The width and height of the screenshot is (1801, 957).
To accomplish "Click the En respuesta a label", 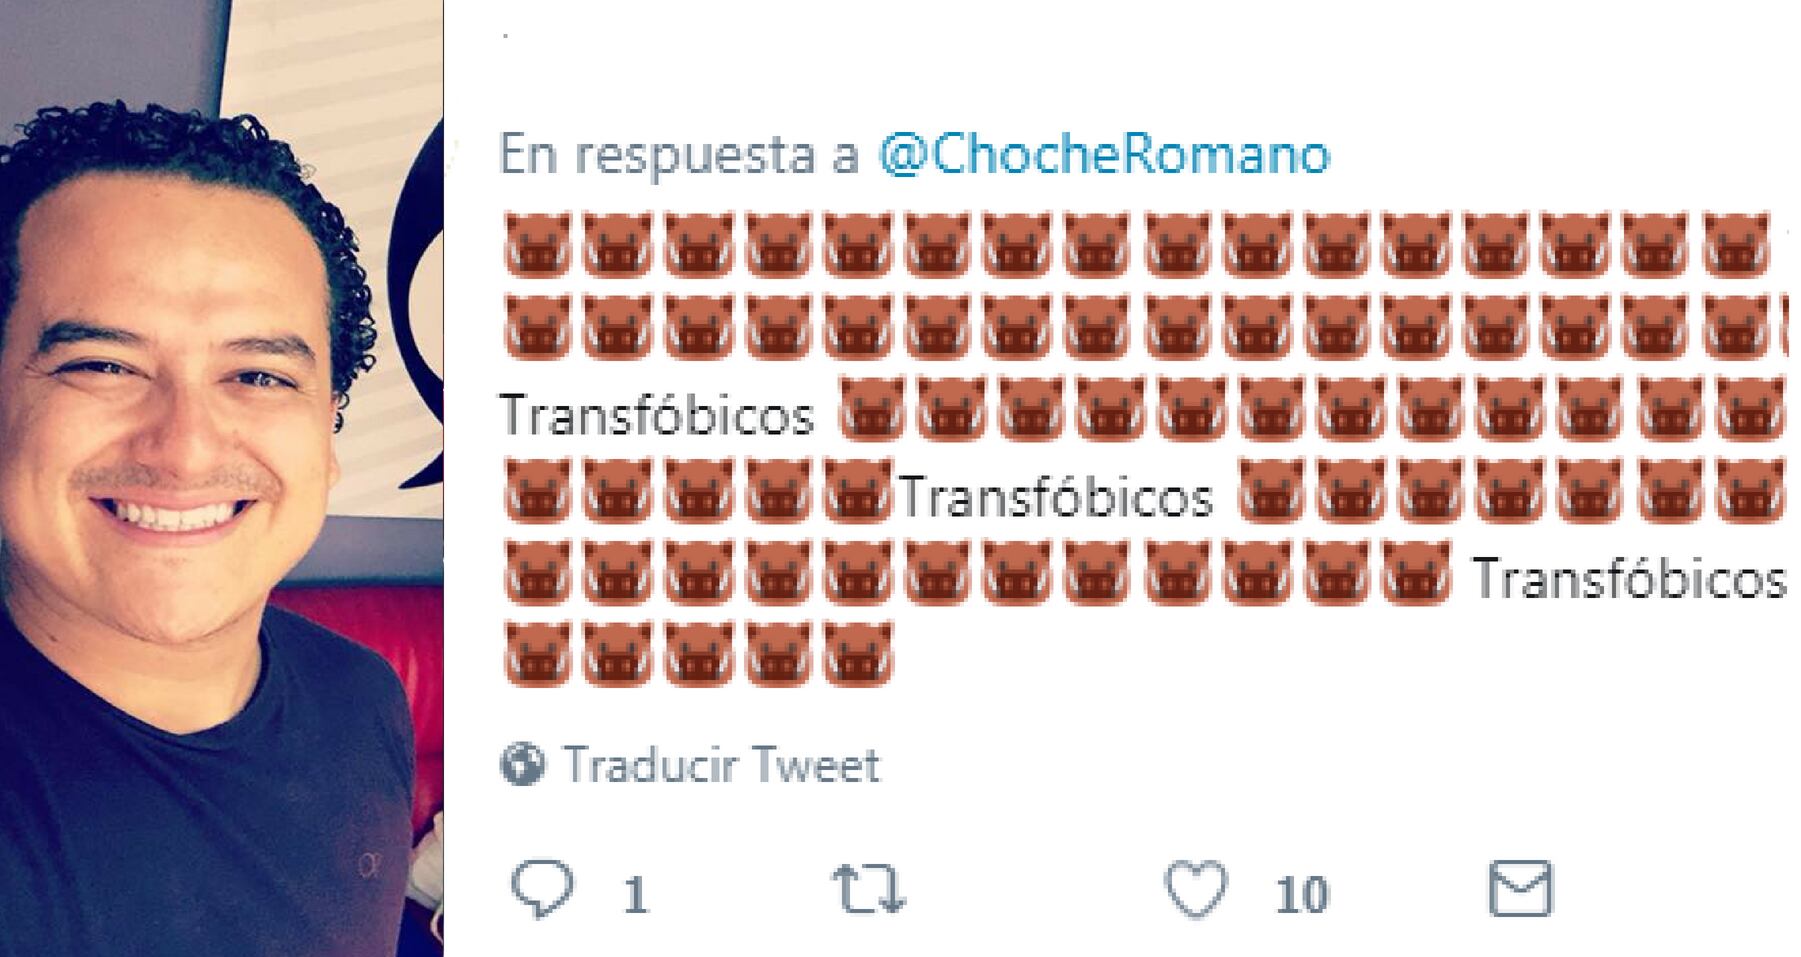I will (679, 155).
